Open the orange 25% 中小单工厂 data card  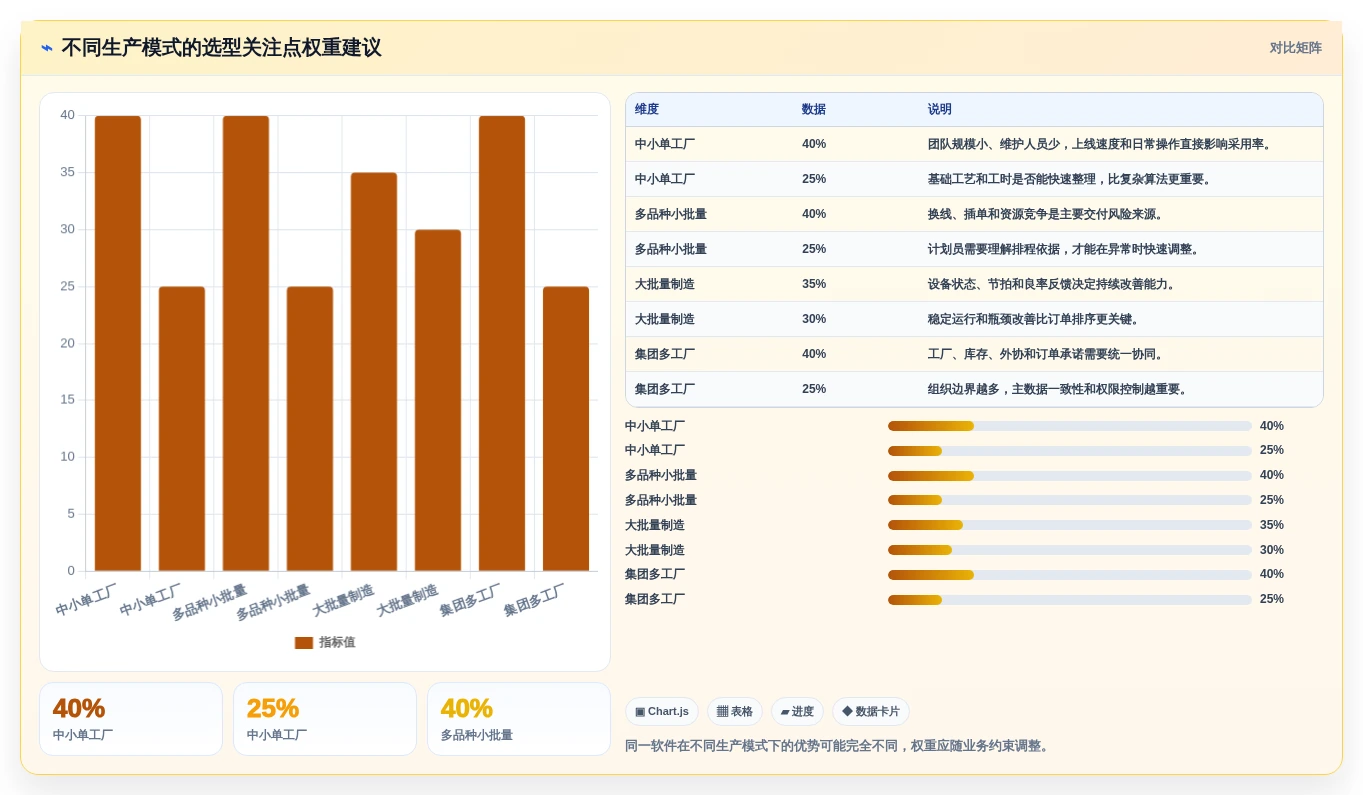point(325,719)
